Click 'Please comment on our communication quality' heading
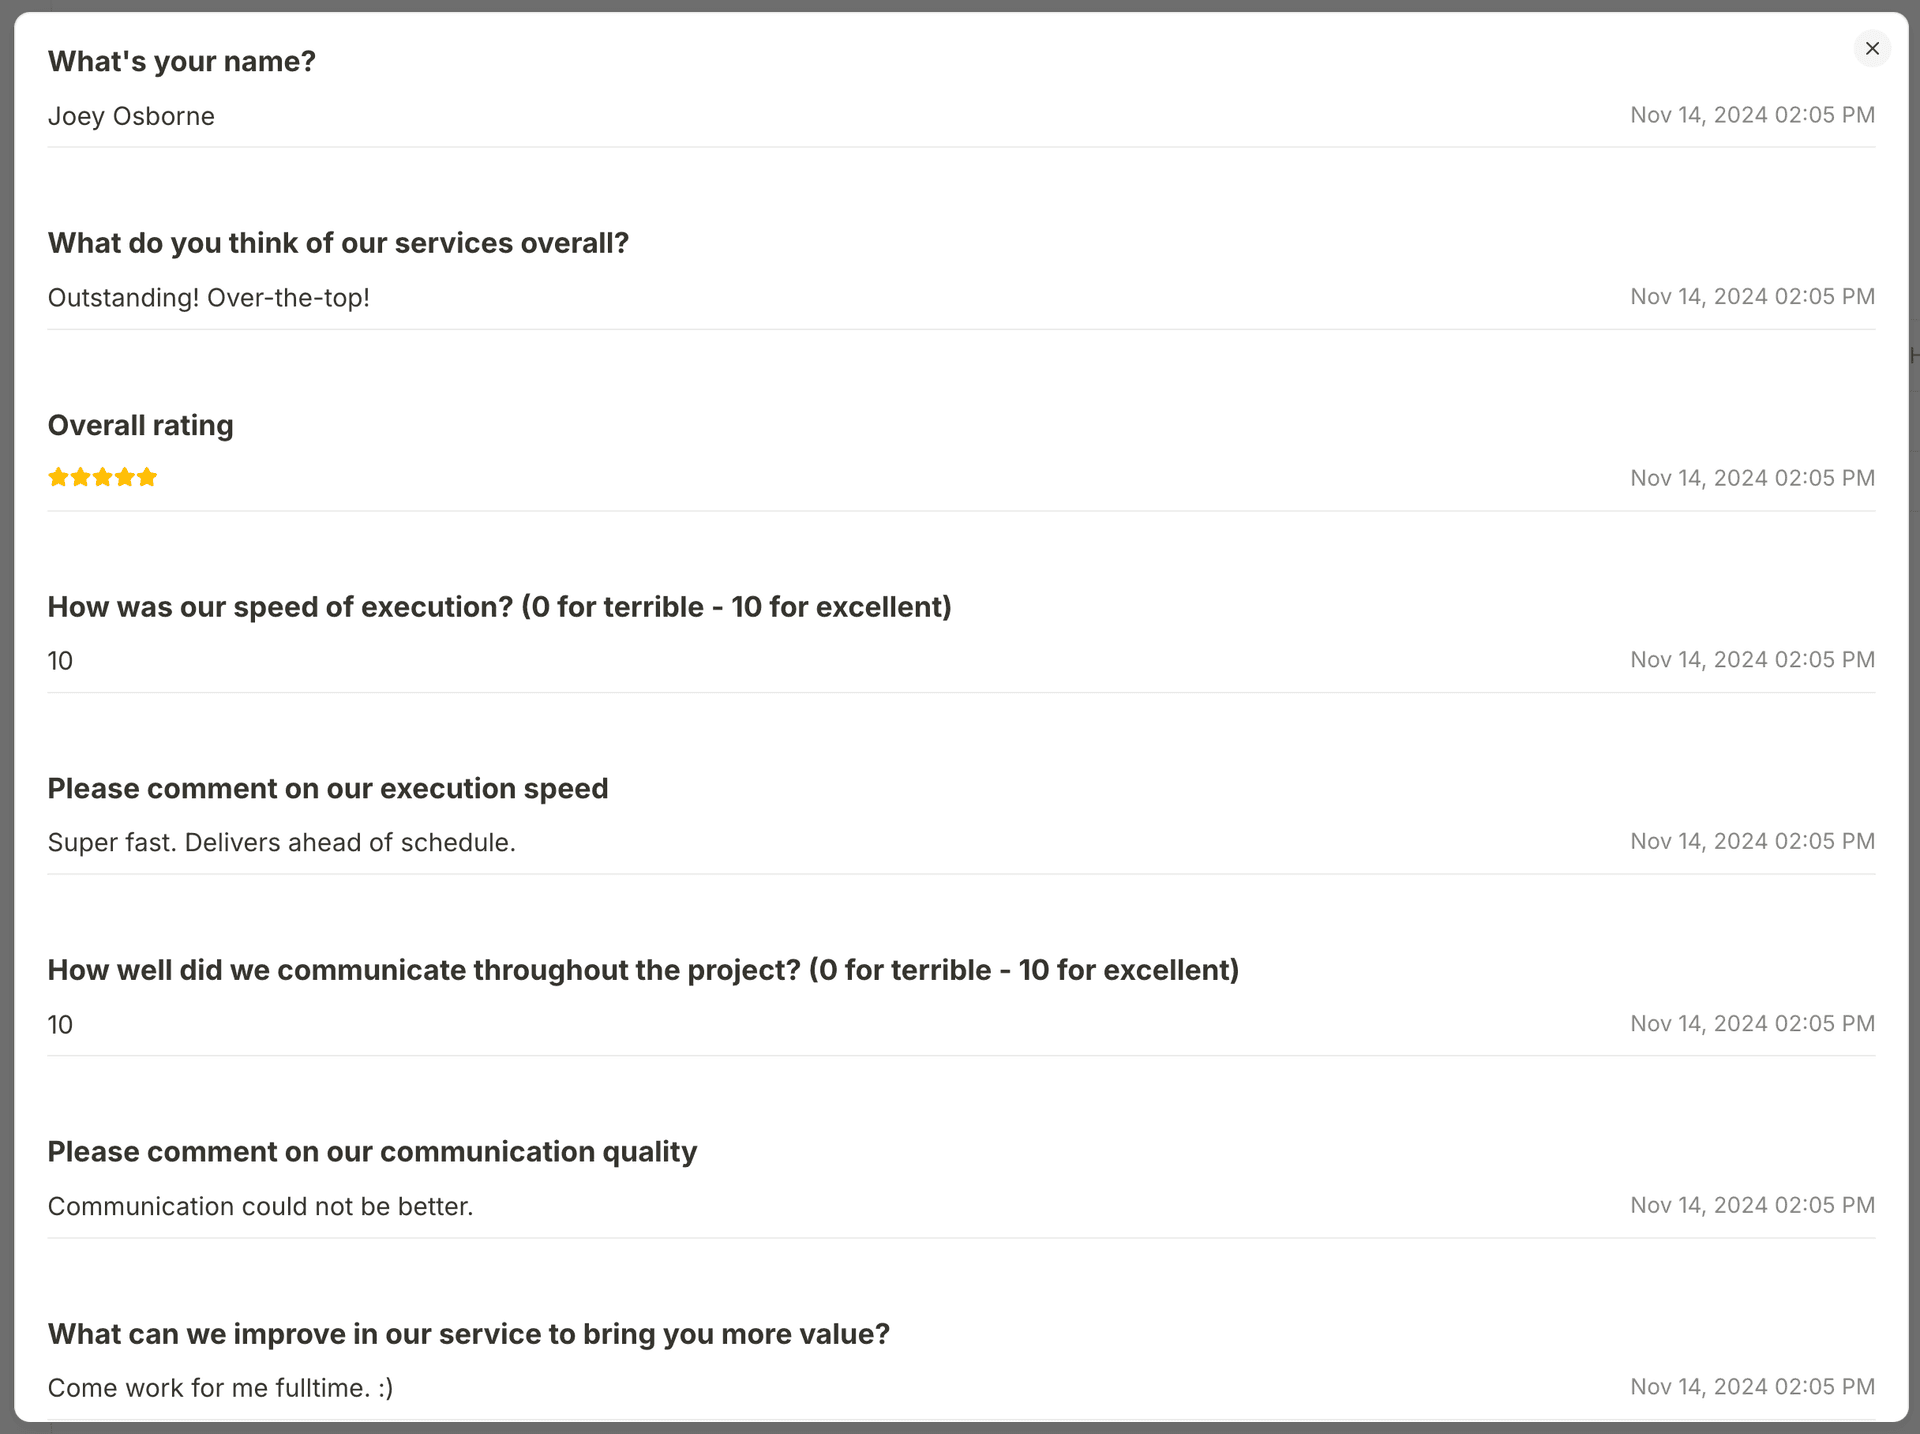This screenshot has height=1434, width=1920. click(372, 1152)
